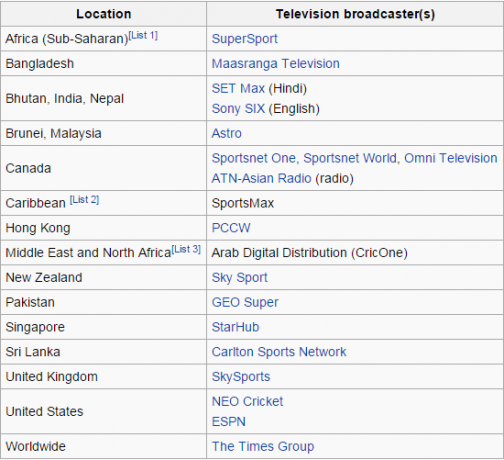Viewport: 504px width, 460px height.
Task: Select the United Kingdom cell
Action: tap(104, 377)
